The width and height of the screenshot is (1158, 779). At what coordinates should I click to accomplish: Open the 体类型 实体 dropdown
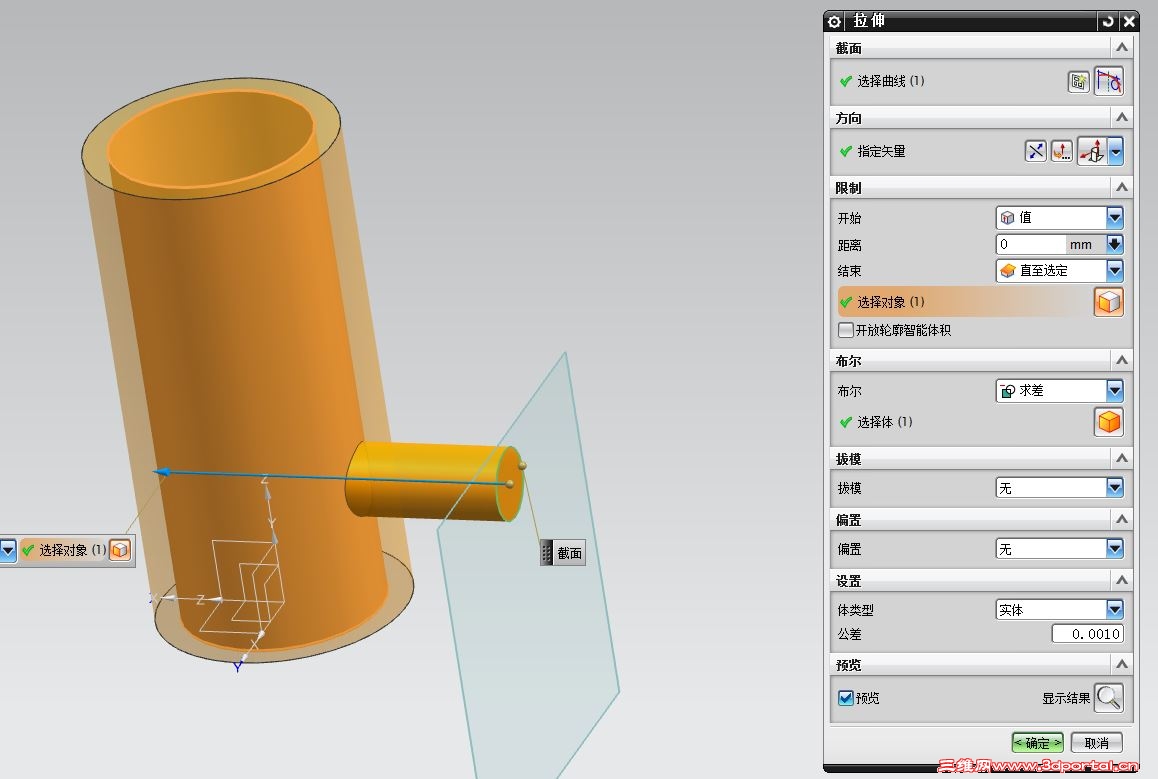[x=1114, y=609]
